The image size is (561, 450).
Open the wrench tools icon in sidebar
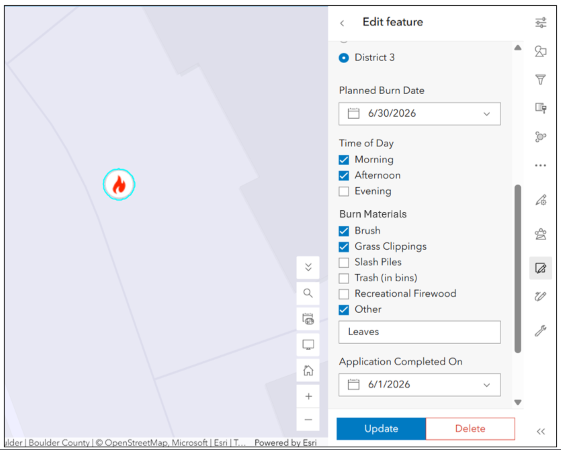pos(540,331)
